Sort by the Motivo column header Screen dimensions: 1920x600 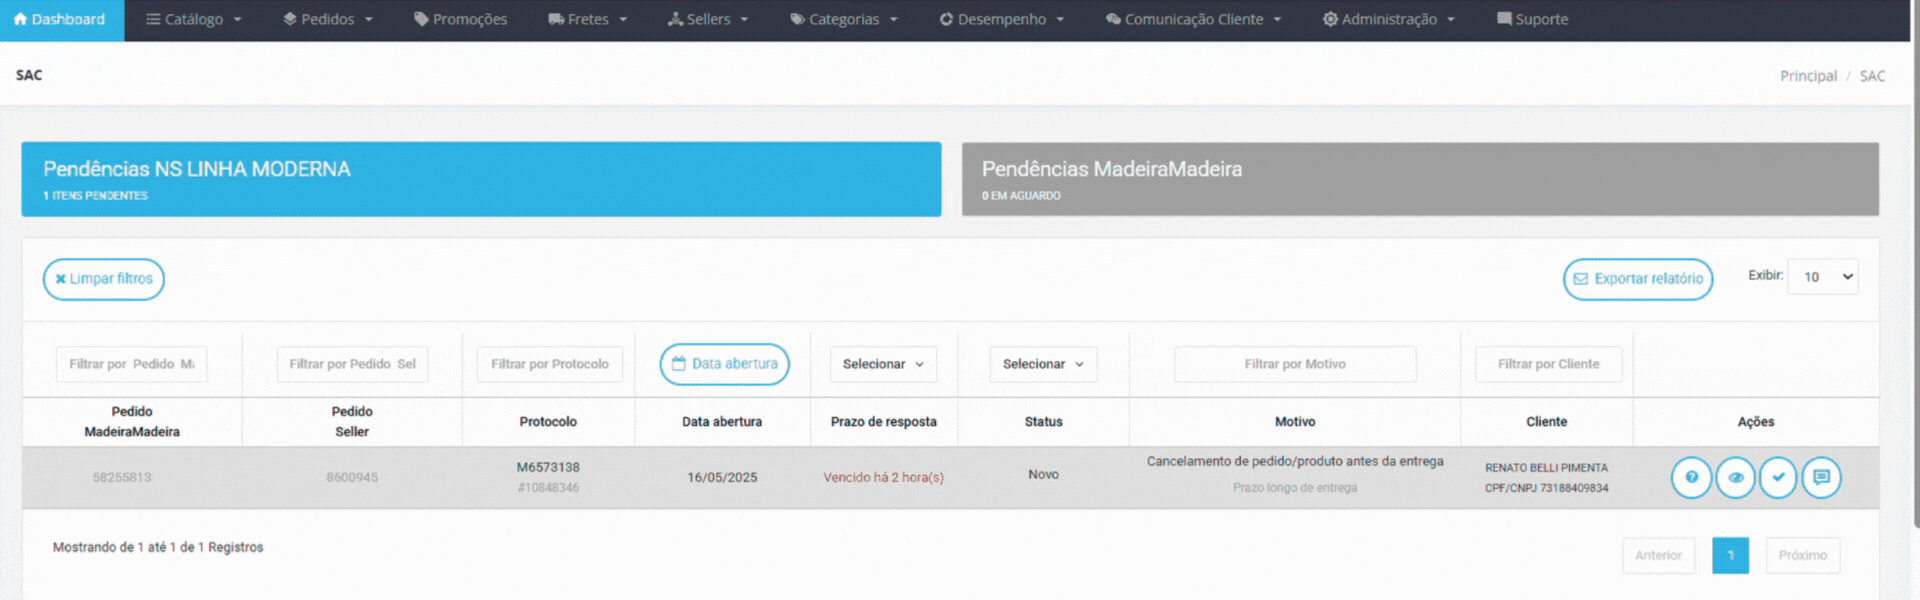(x=1295, y=422)
